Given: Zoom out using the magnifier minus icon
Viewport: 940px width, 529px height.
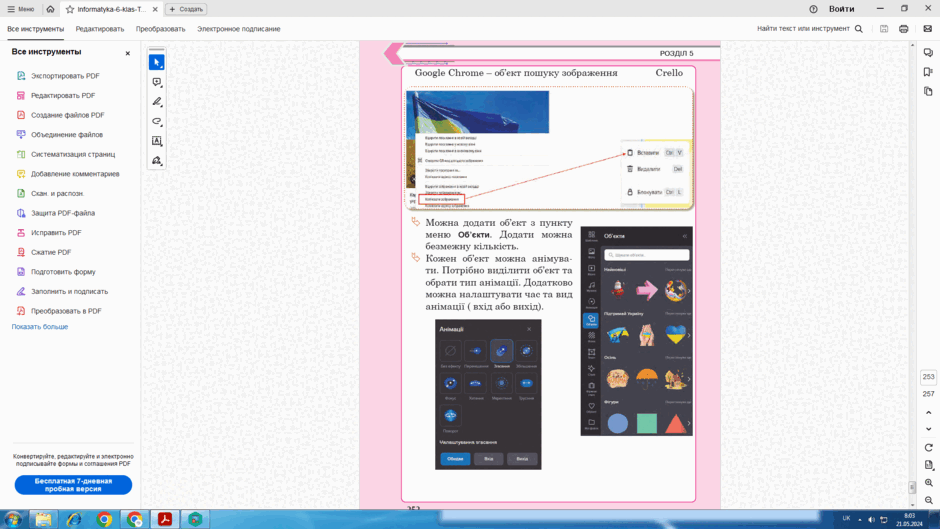Looking at the screenshot, I should (x=929, y=500).
